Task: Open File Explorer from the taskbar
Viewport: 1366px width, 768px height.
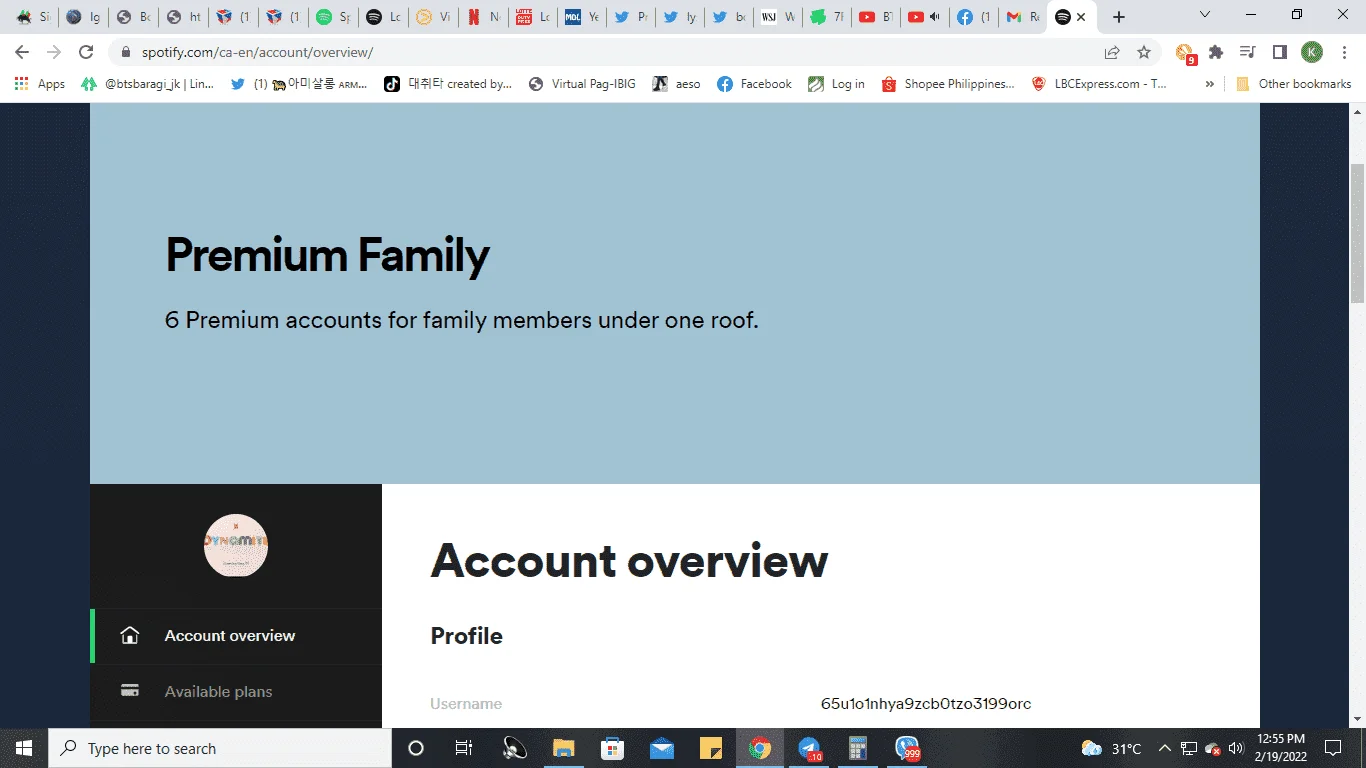Action: [564, 748]
